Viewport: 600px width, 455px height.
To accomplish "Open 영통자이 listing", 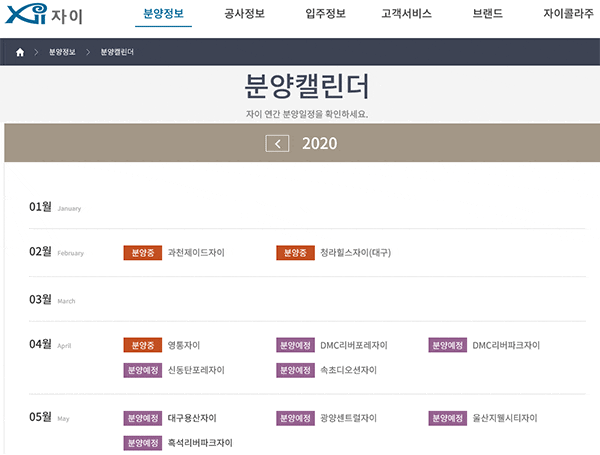I will pos(184,345).
